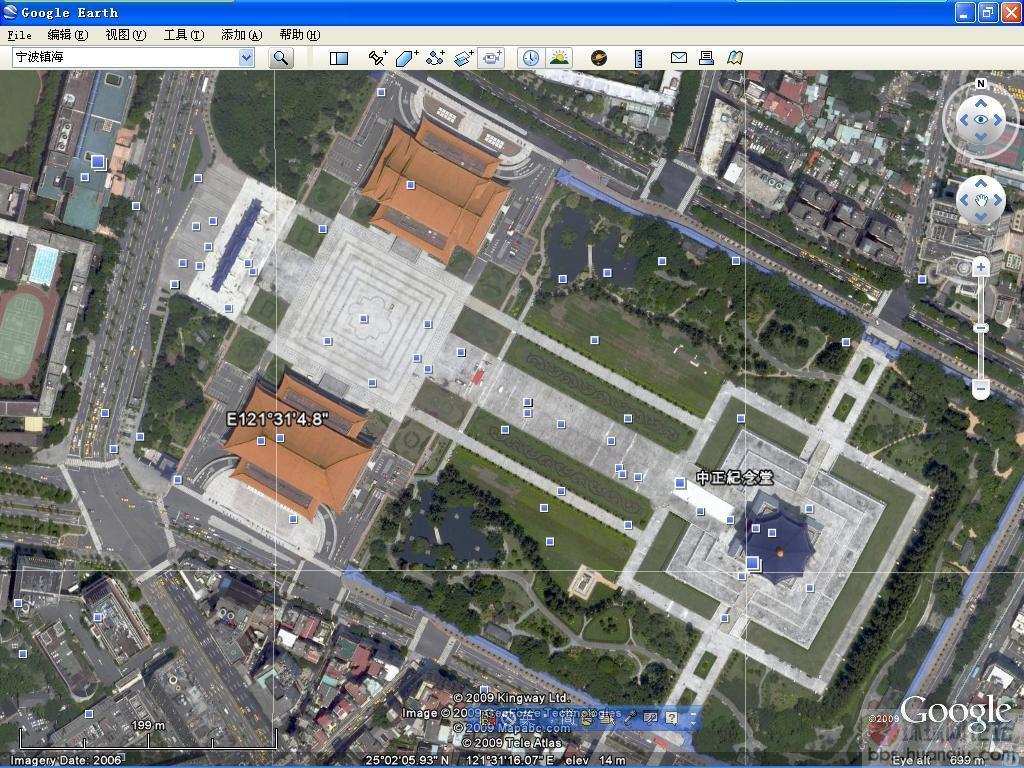Zoom in with the plus button

pyautogui.click(x=980, y=267)
